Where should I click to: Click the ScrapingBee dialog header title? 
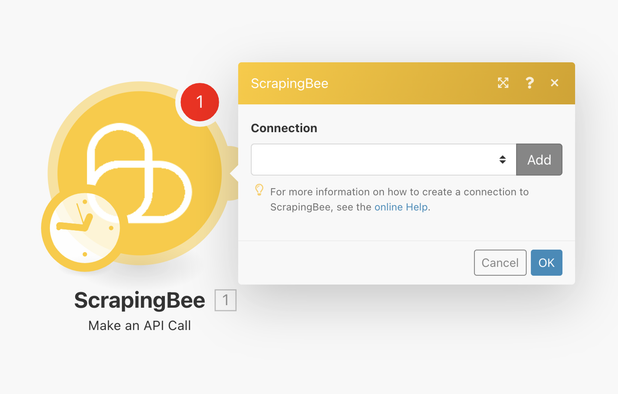tap(290, 84)
